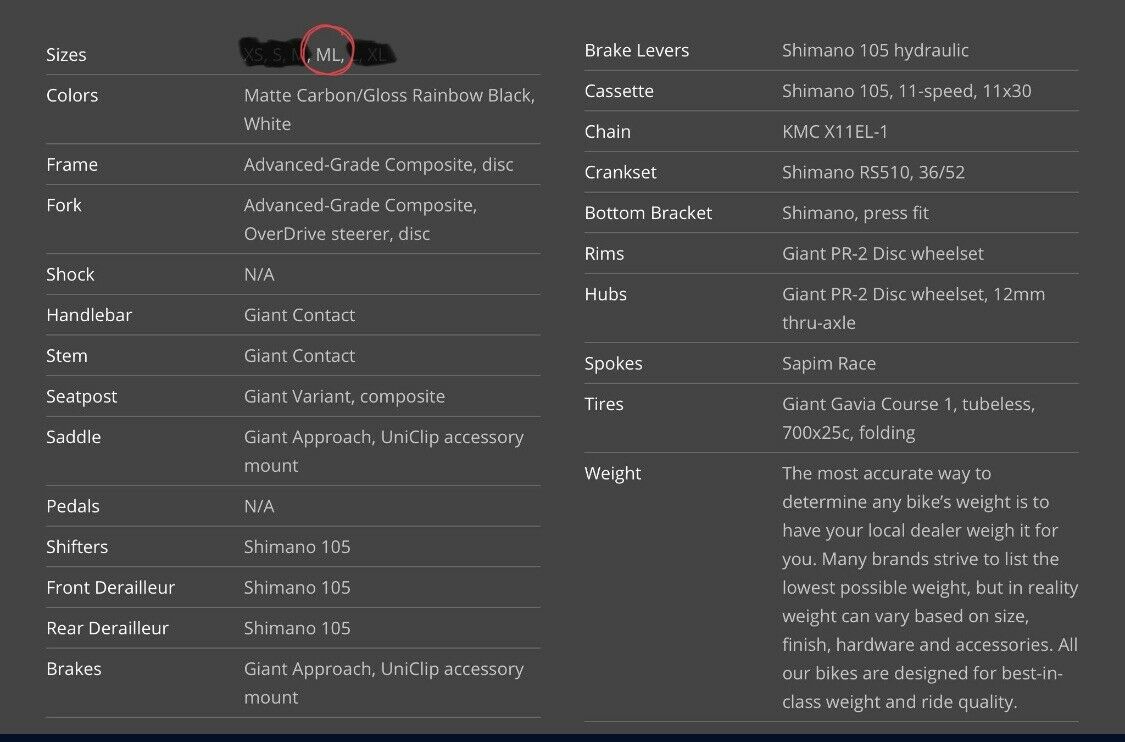Click the Advanced-Grade Composite, disc frame value

click(x=378, y=165)
